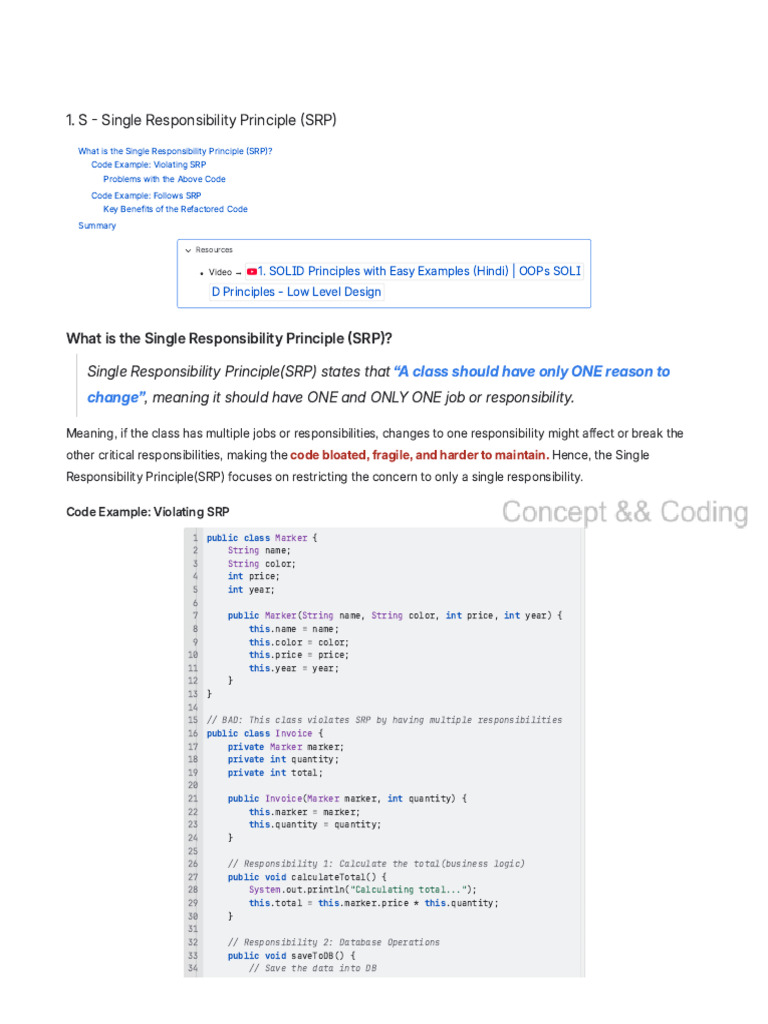Click the 'Resources' label in the box

(214, 250)
